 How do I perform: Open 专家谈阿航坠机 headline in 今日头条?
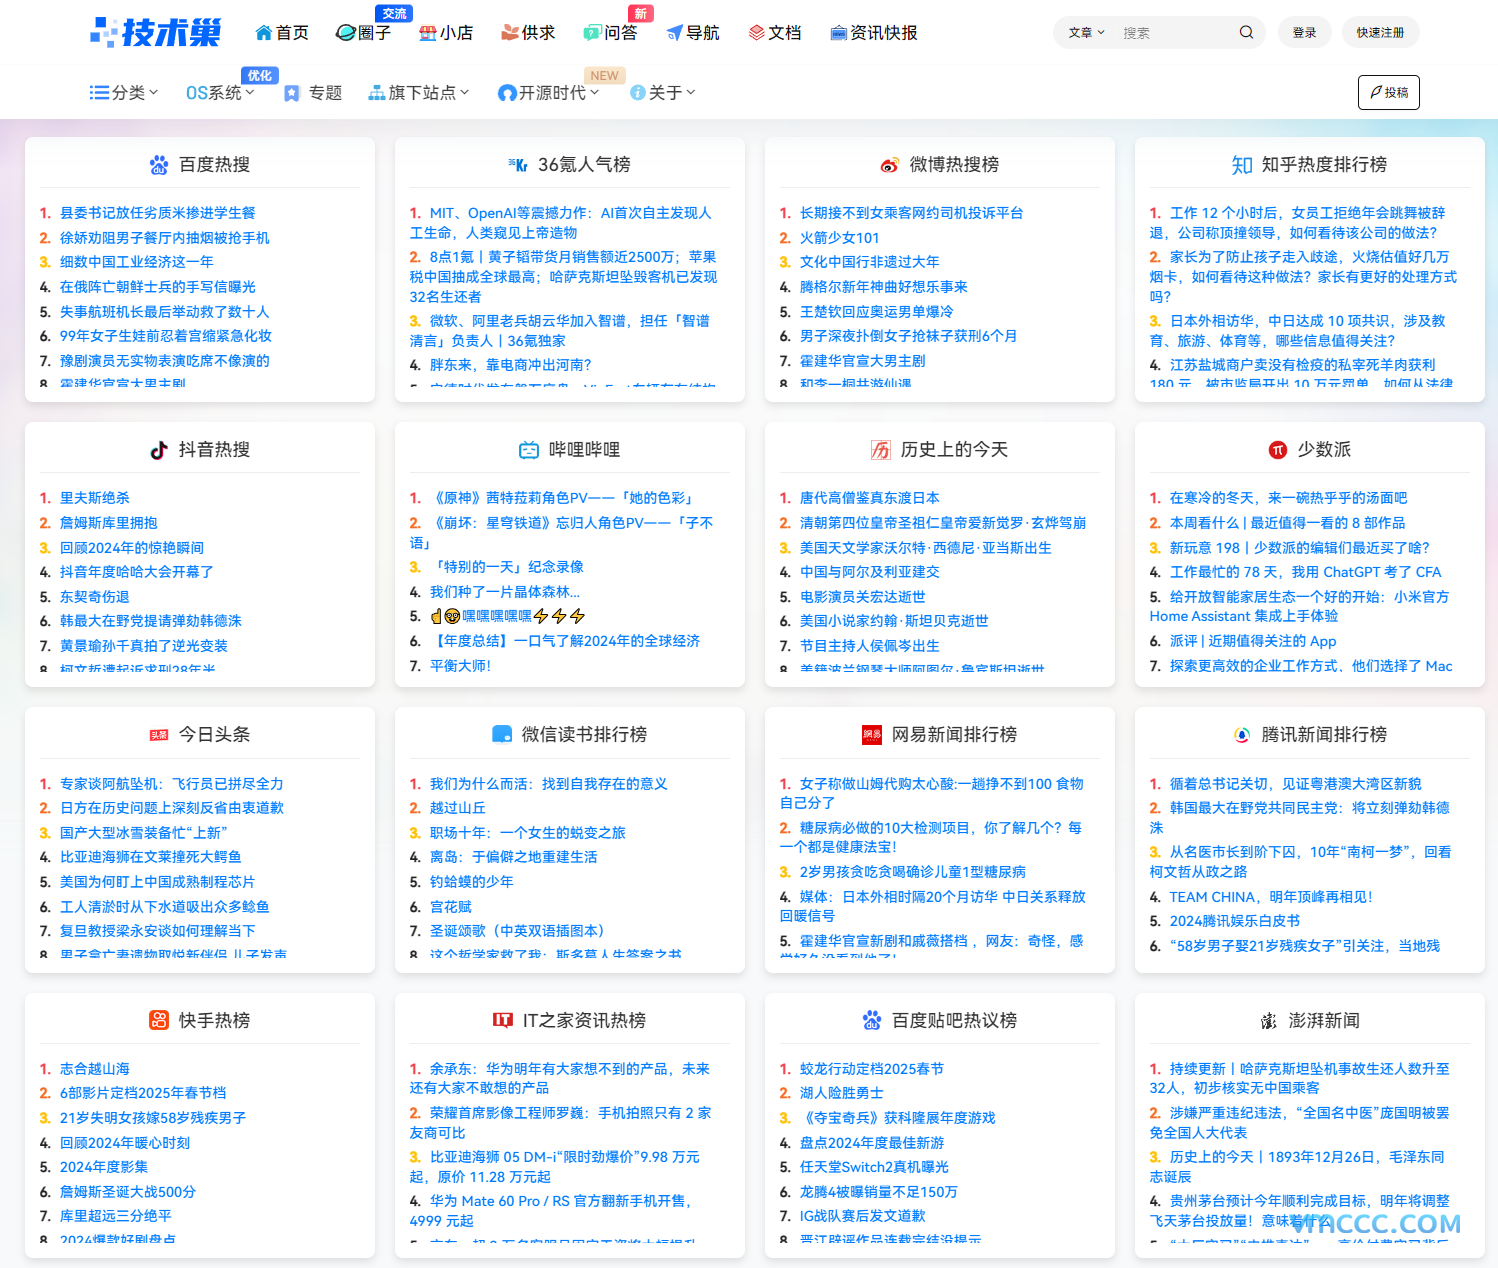171,784
